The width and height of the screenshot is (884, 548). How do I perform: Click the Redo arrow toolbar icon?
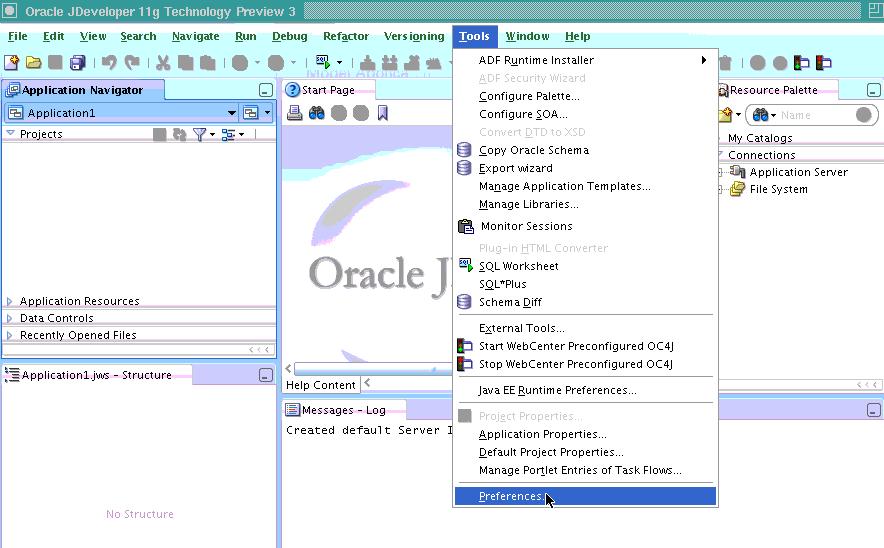[x=132, y=63]
